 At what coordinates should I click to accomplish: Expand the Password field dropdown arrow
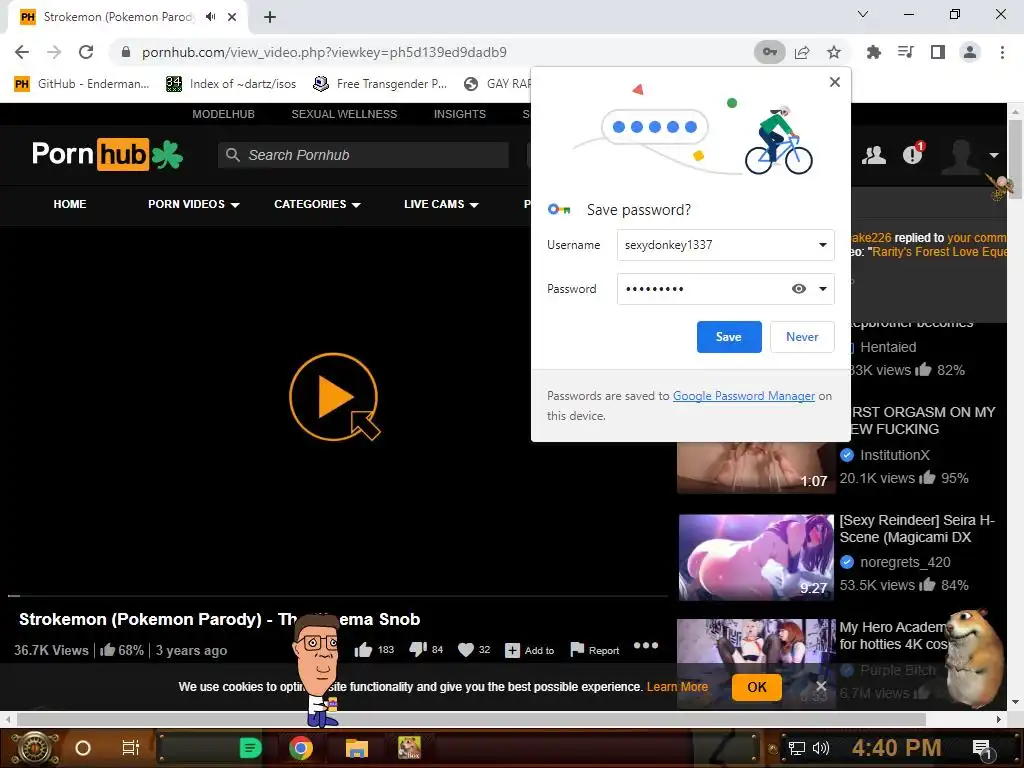click(822, 289)
